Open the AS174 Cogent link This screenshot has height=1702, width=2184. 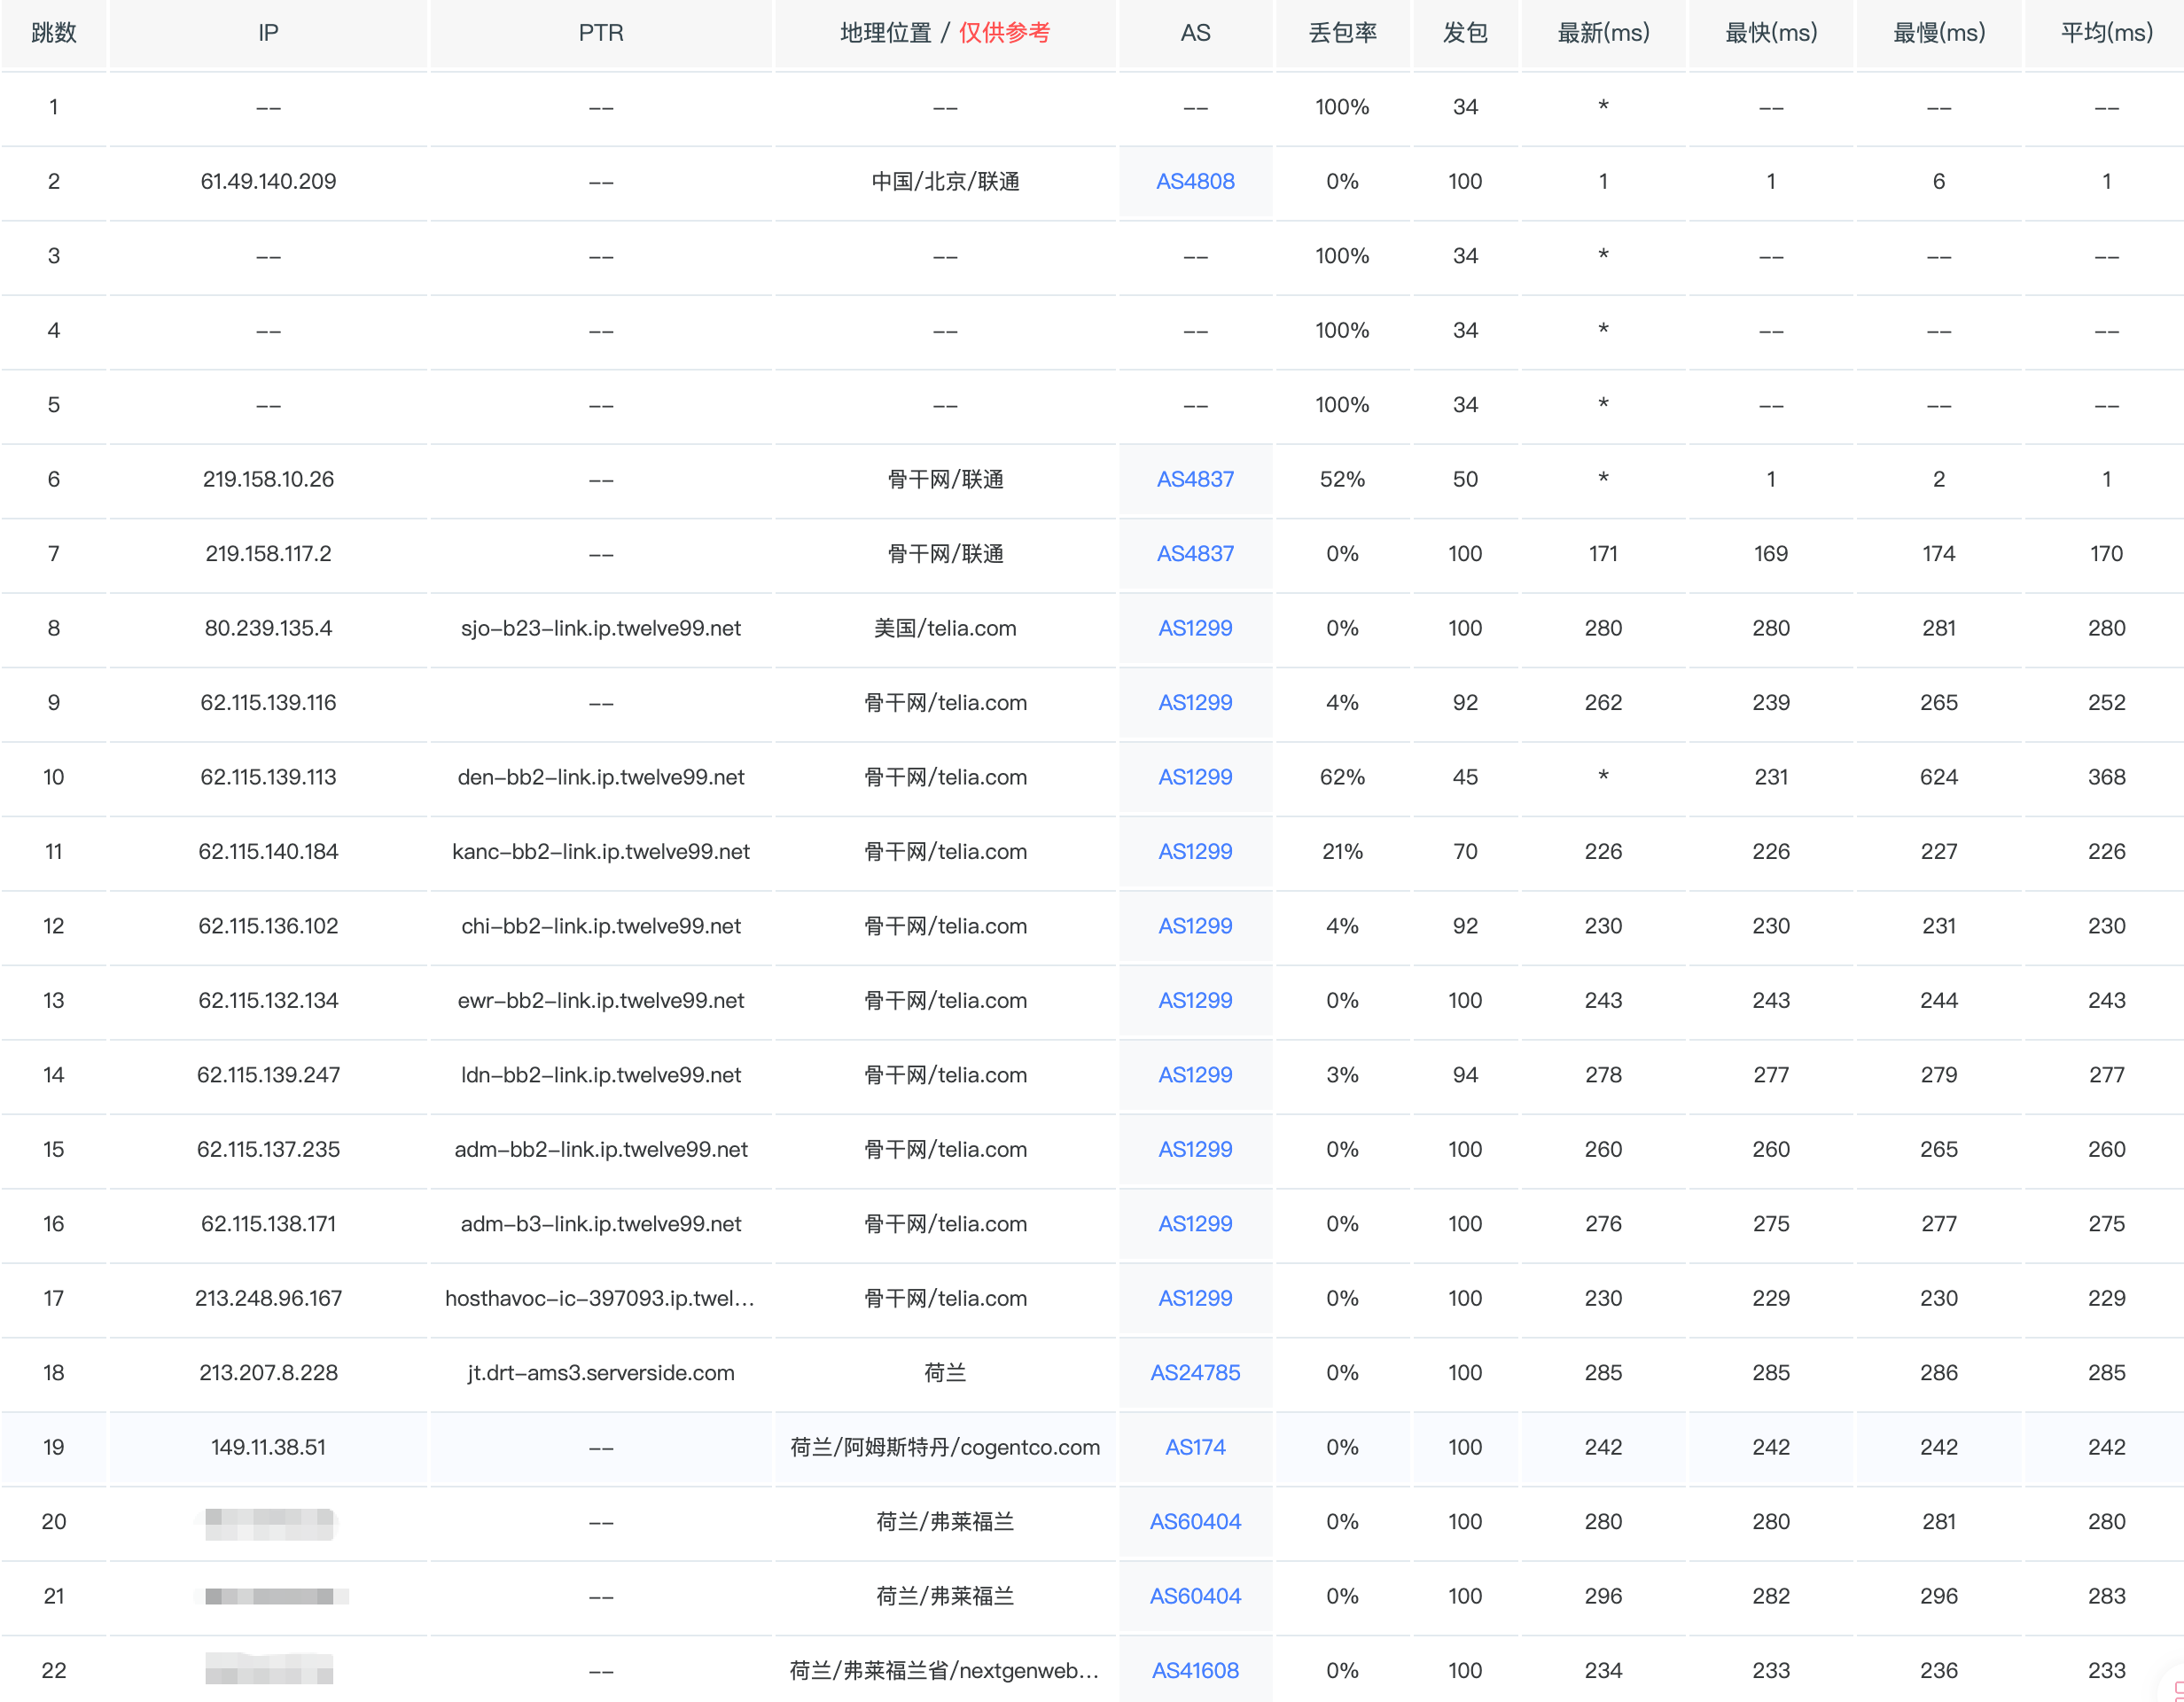pyautogui.click(x=1195, y=1447)
